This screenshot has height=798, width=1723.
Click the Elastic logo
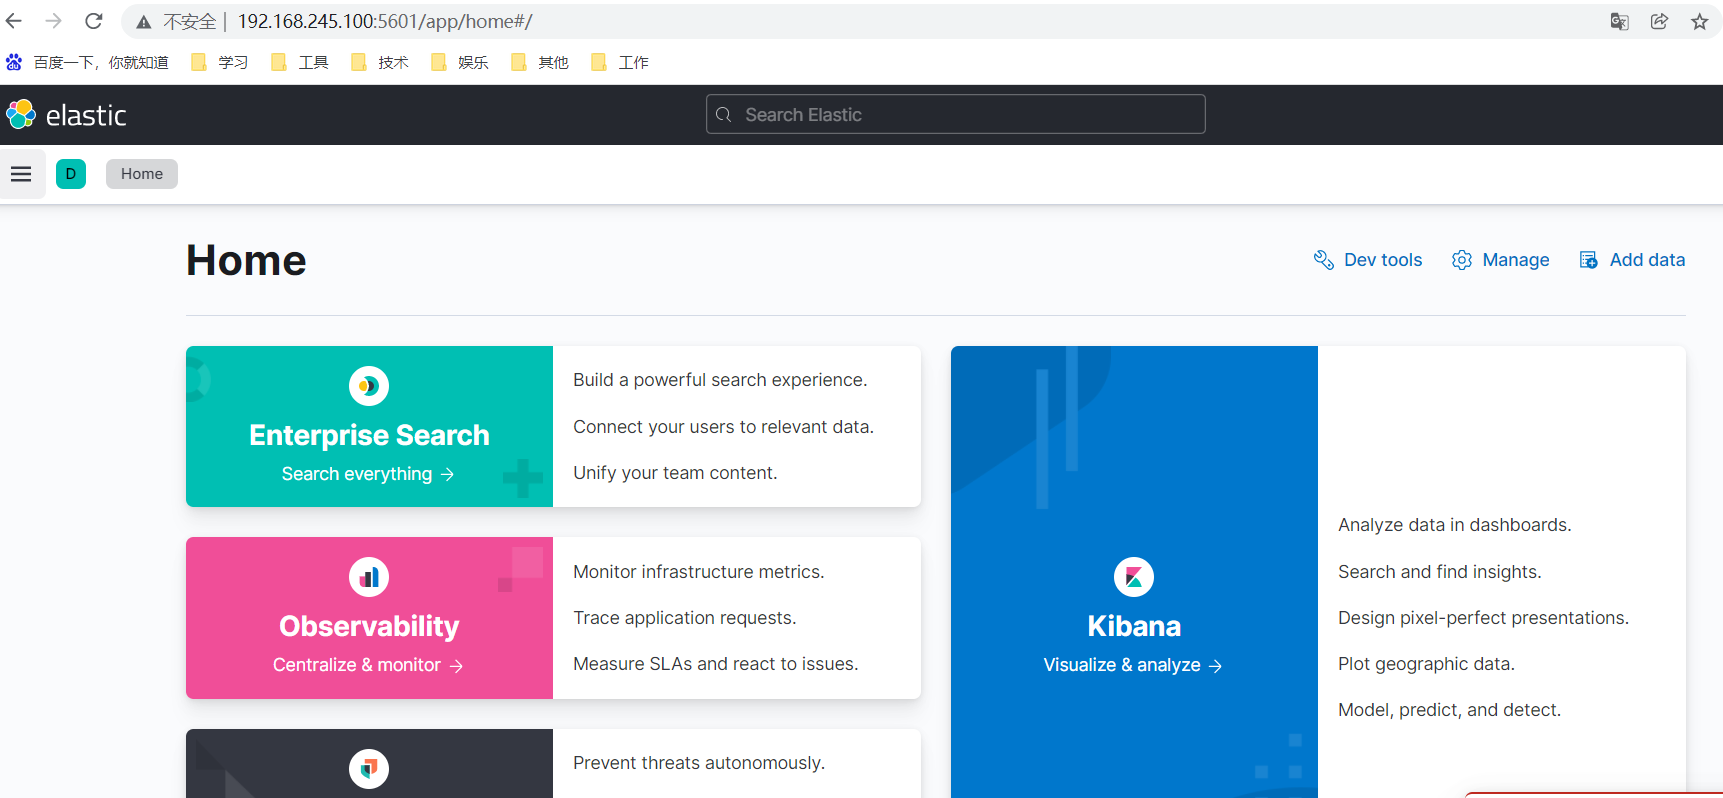[66, 115]
